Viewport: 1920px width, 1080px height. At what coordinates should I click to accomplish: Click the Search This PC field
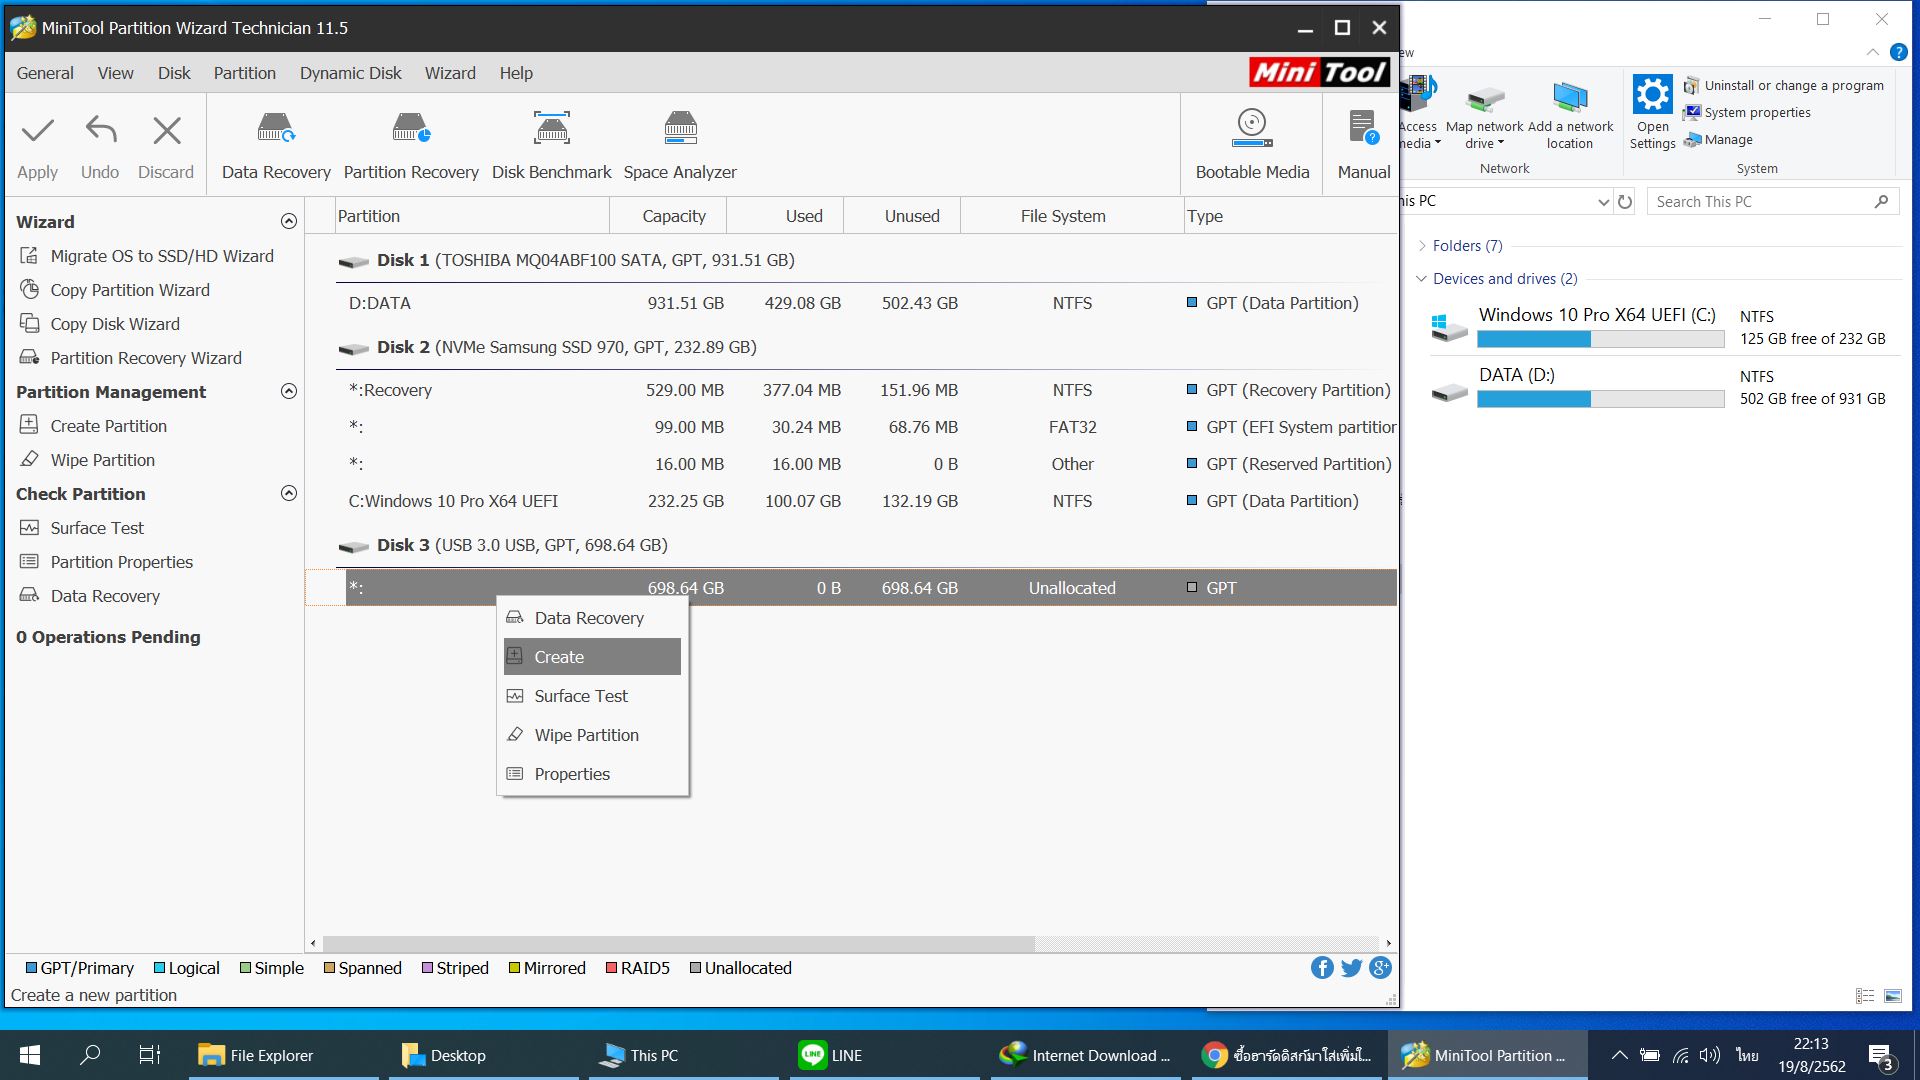point(1760,202)
